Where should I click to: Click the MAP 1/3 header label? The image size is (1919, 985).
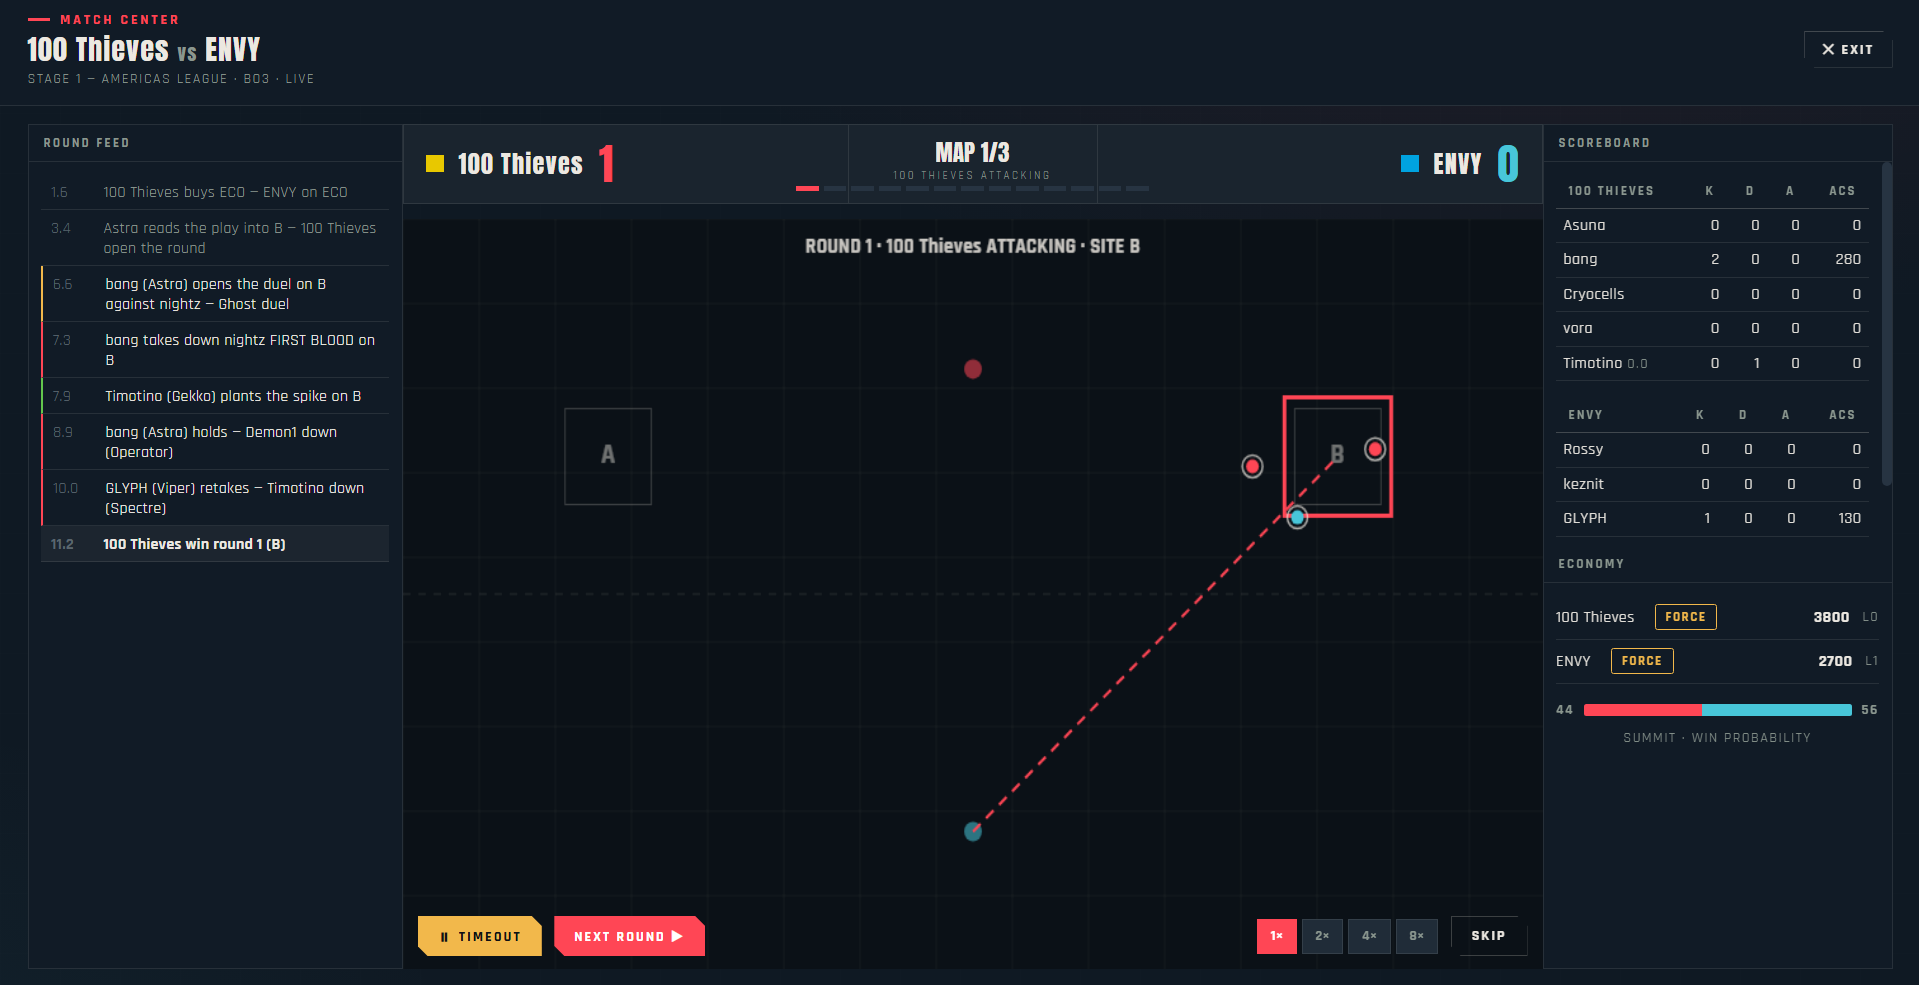[x=972, y=152]
